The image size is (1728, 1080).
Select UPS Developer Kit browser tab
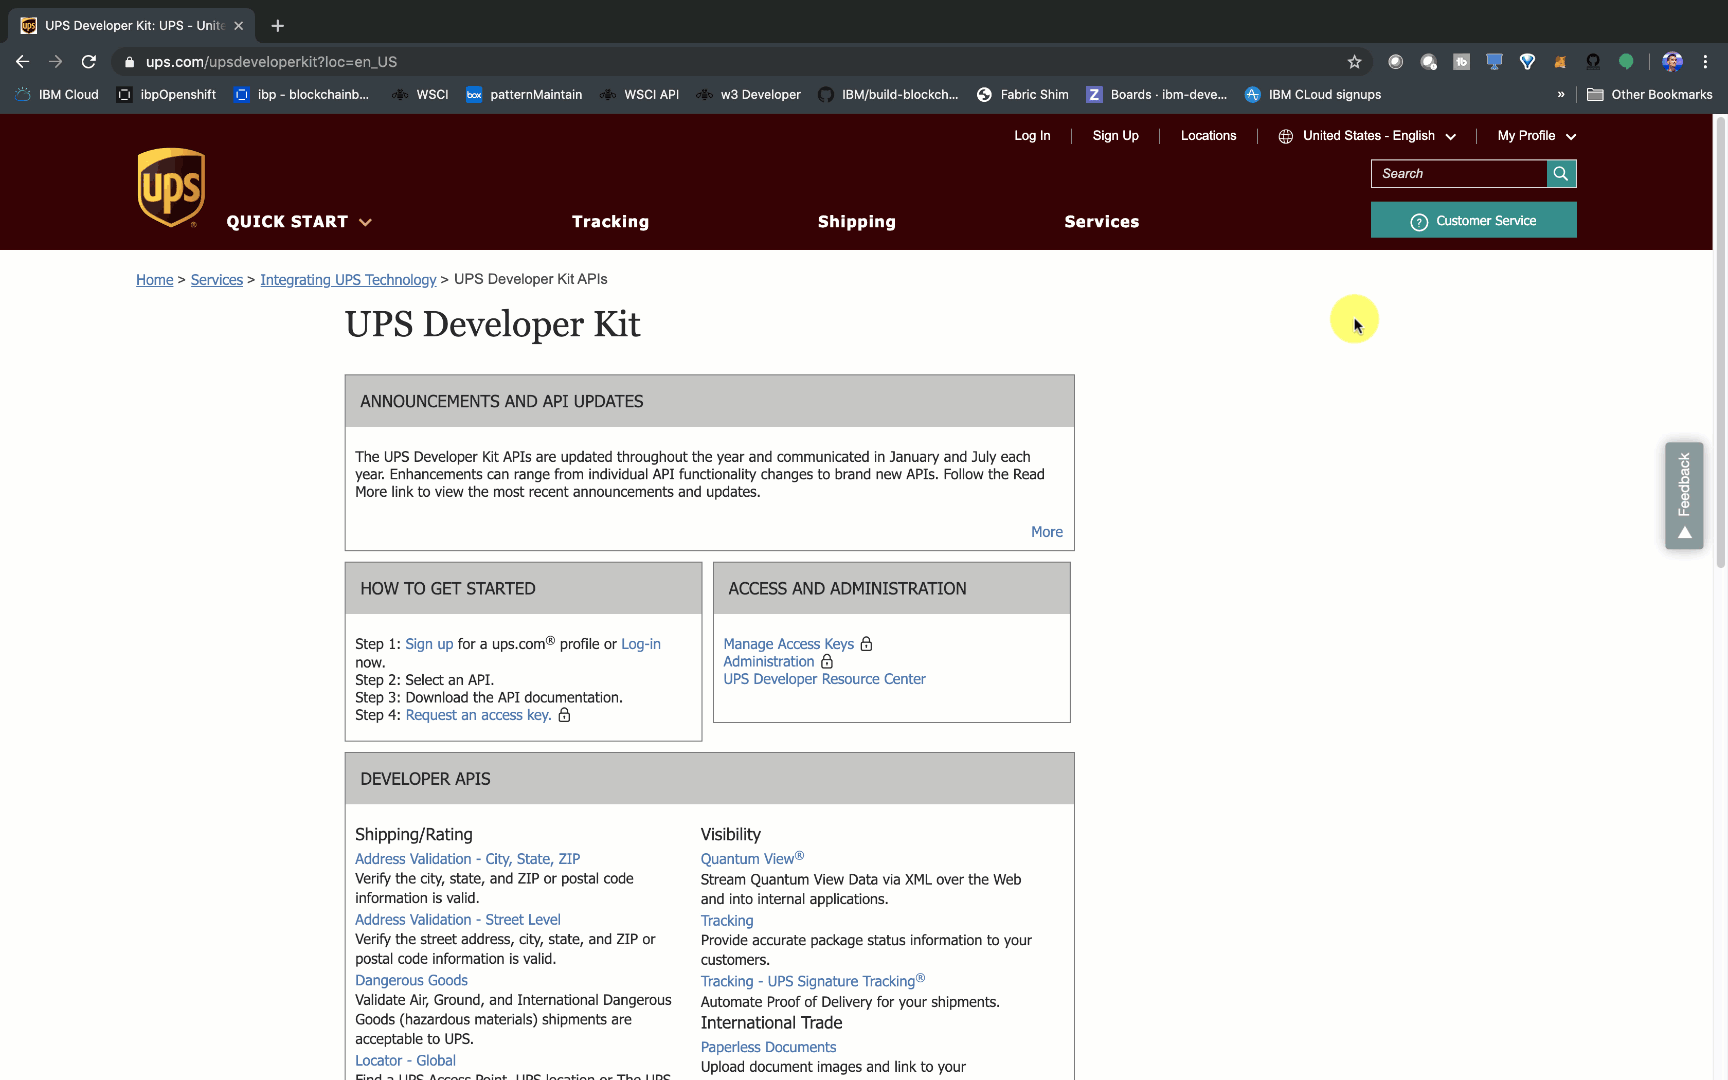click(x=132, y=26)
